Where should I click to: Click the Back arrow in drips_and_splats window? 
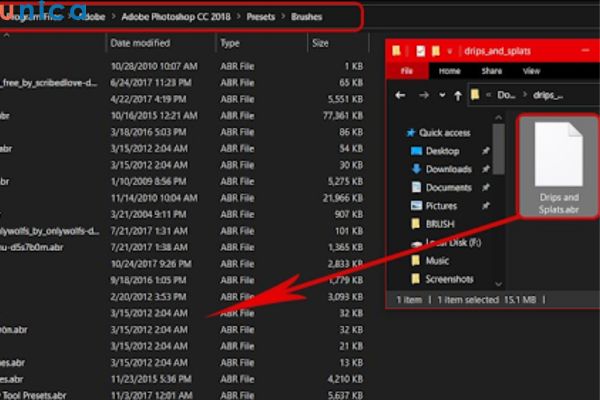tap(401, 95)
